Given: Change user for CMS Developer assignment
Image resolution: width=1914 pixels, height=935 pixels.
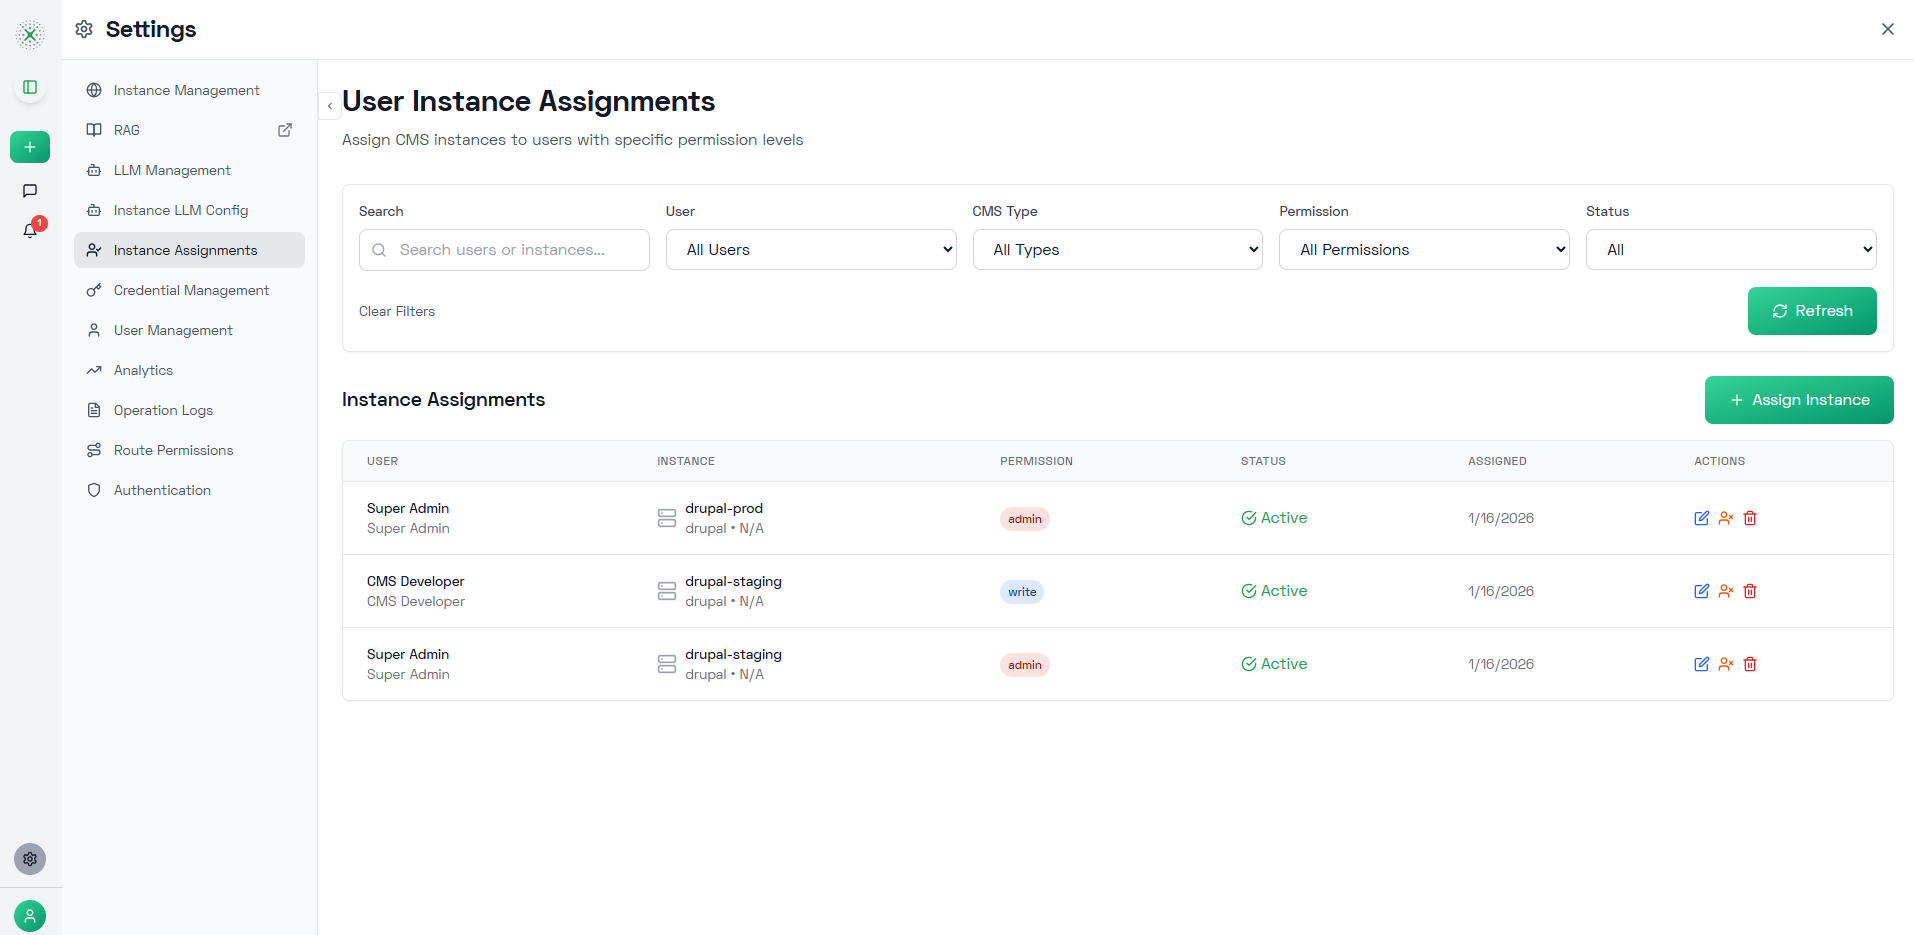Looking at the screenshot, I should [1726, 591].
